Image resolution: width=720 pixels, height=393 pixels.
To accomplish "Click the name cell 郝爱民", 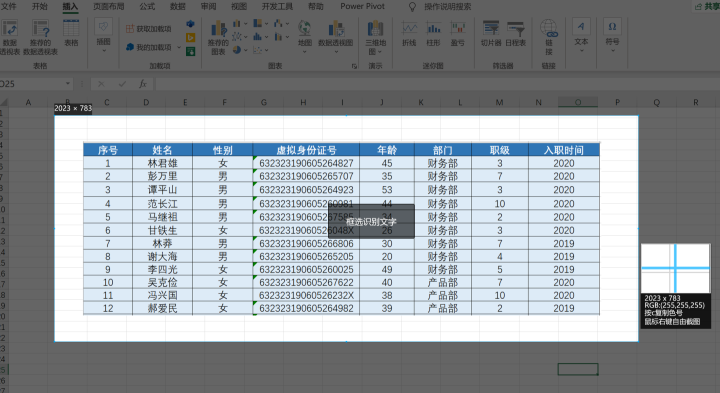I will tap(163, 308).
